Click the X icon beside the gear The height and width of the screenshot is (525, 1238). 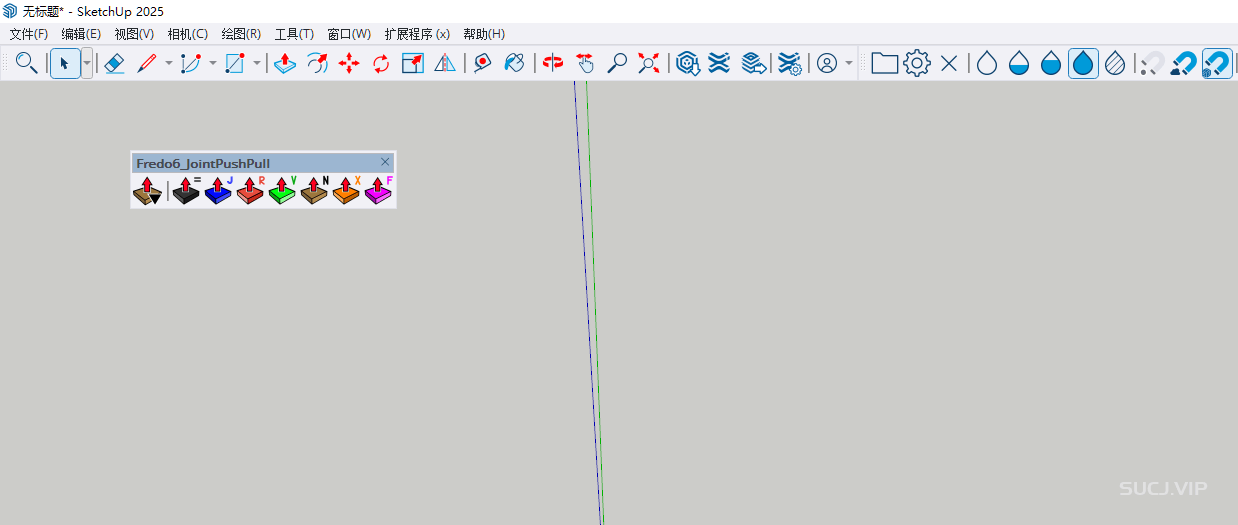949,63
